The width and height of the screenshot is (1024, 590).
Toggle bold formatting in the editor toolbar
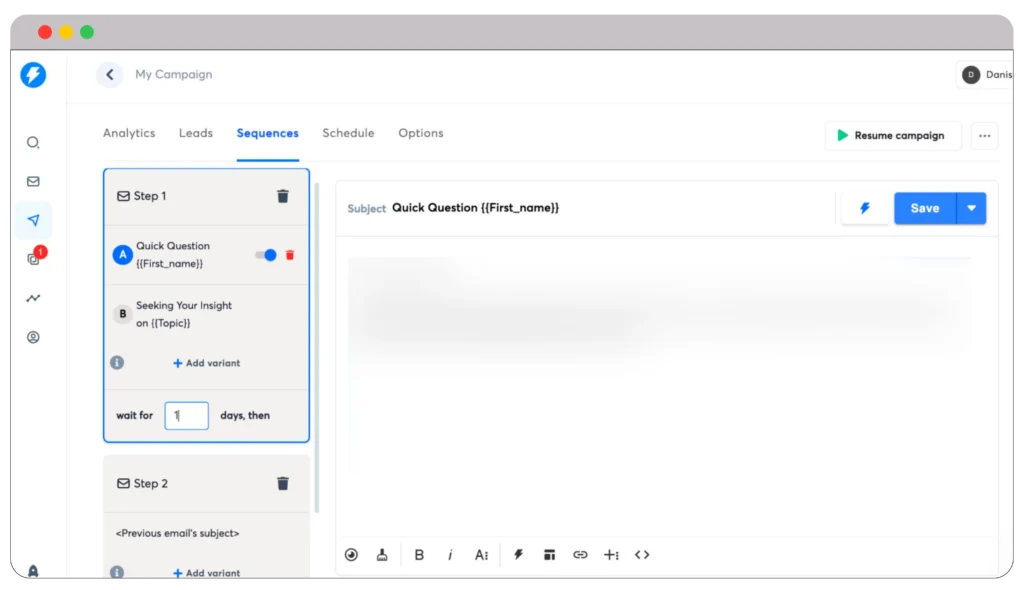pyautogui.click(x=419, y=554)
